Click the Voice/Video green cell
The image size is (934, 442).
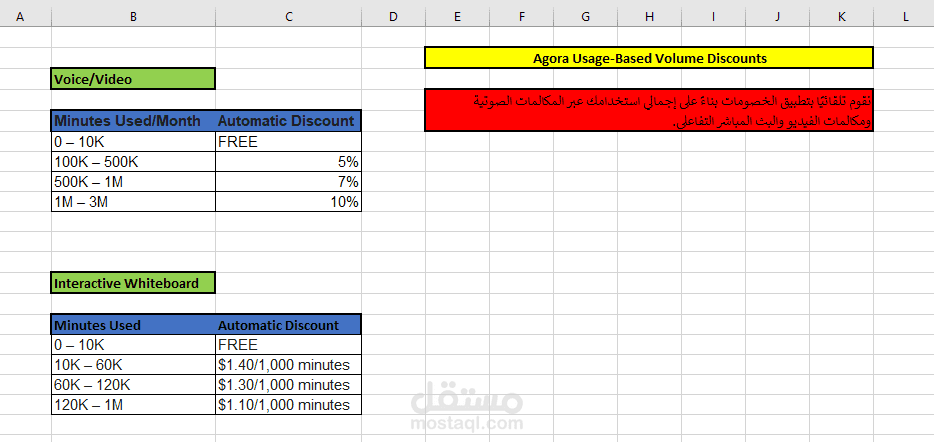pyautogui.click(x=133, y=79)
